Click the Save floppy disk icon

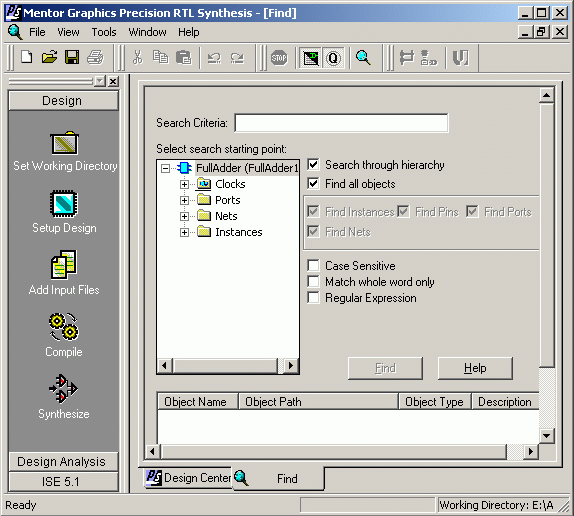coord(72,57)
